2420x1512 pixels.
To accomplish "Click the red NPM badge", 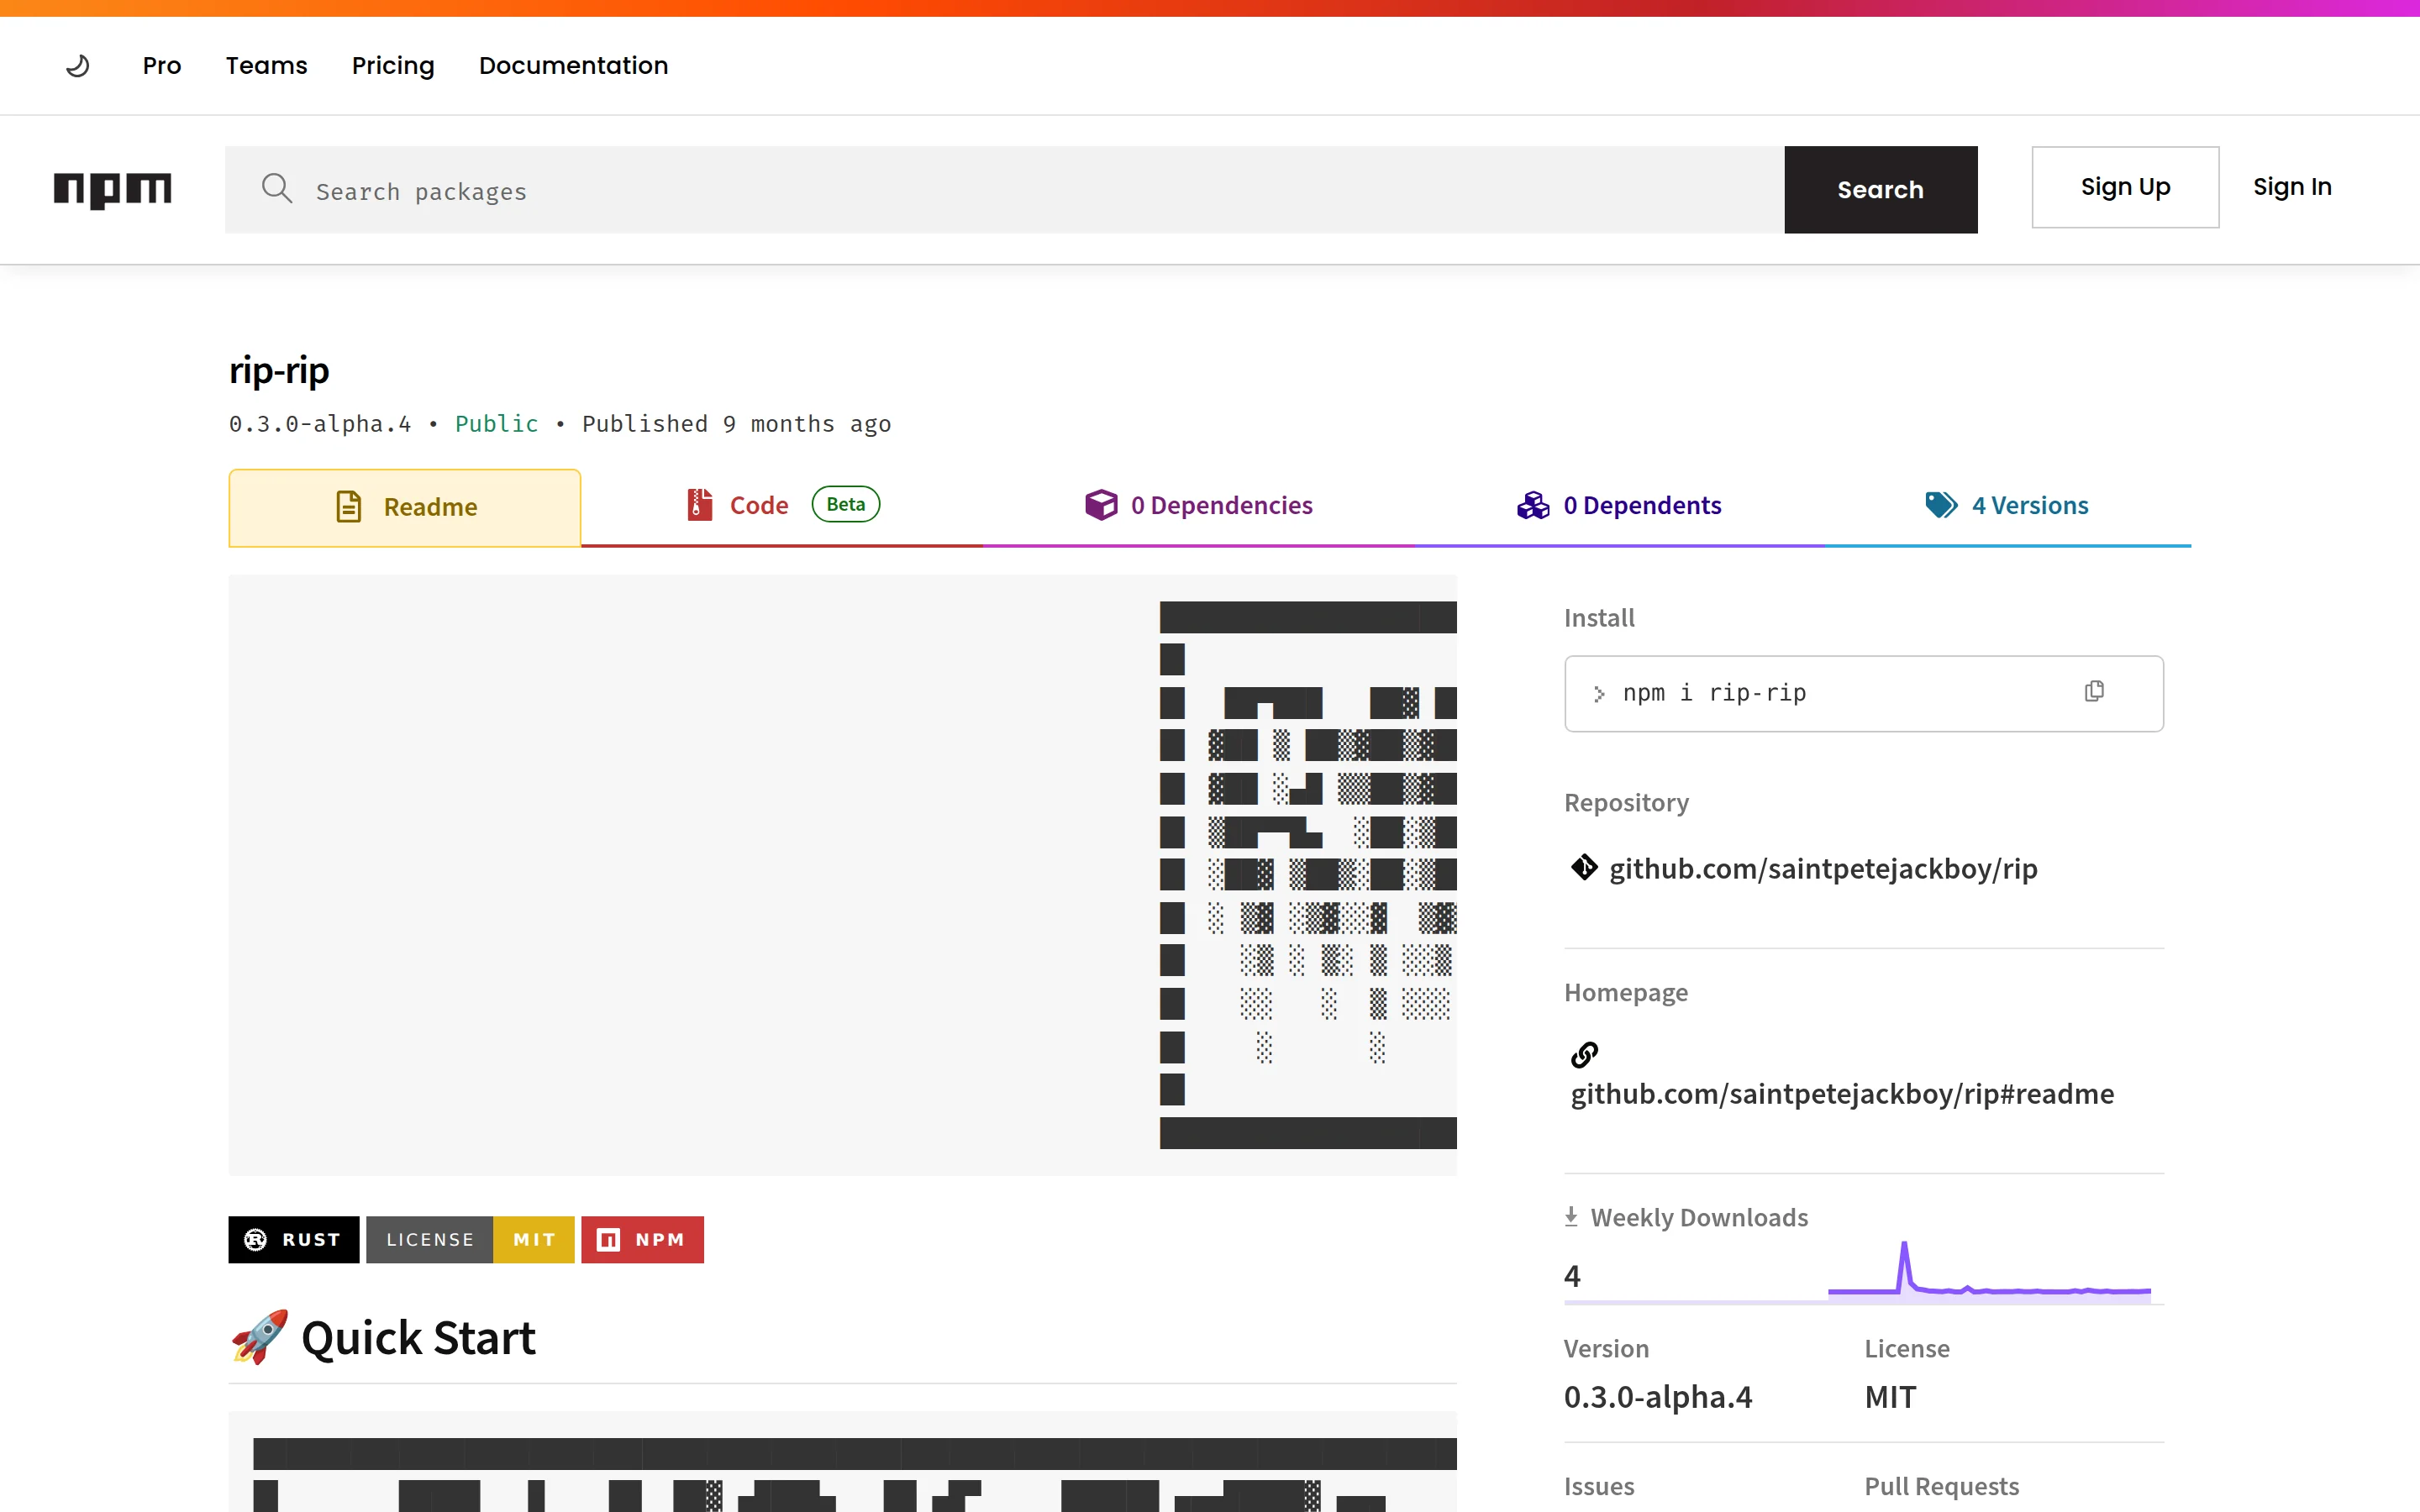I will 642,1239.
